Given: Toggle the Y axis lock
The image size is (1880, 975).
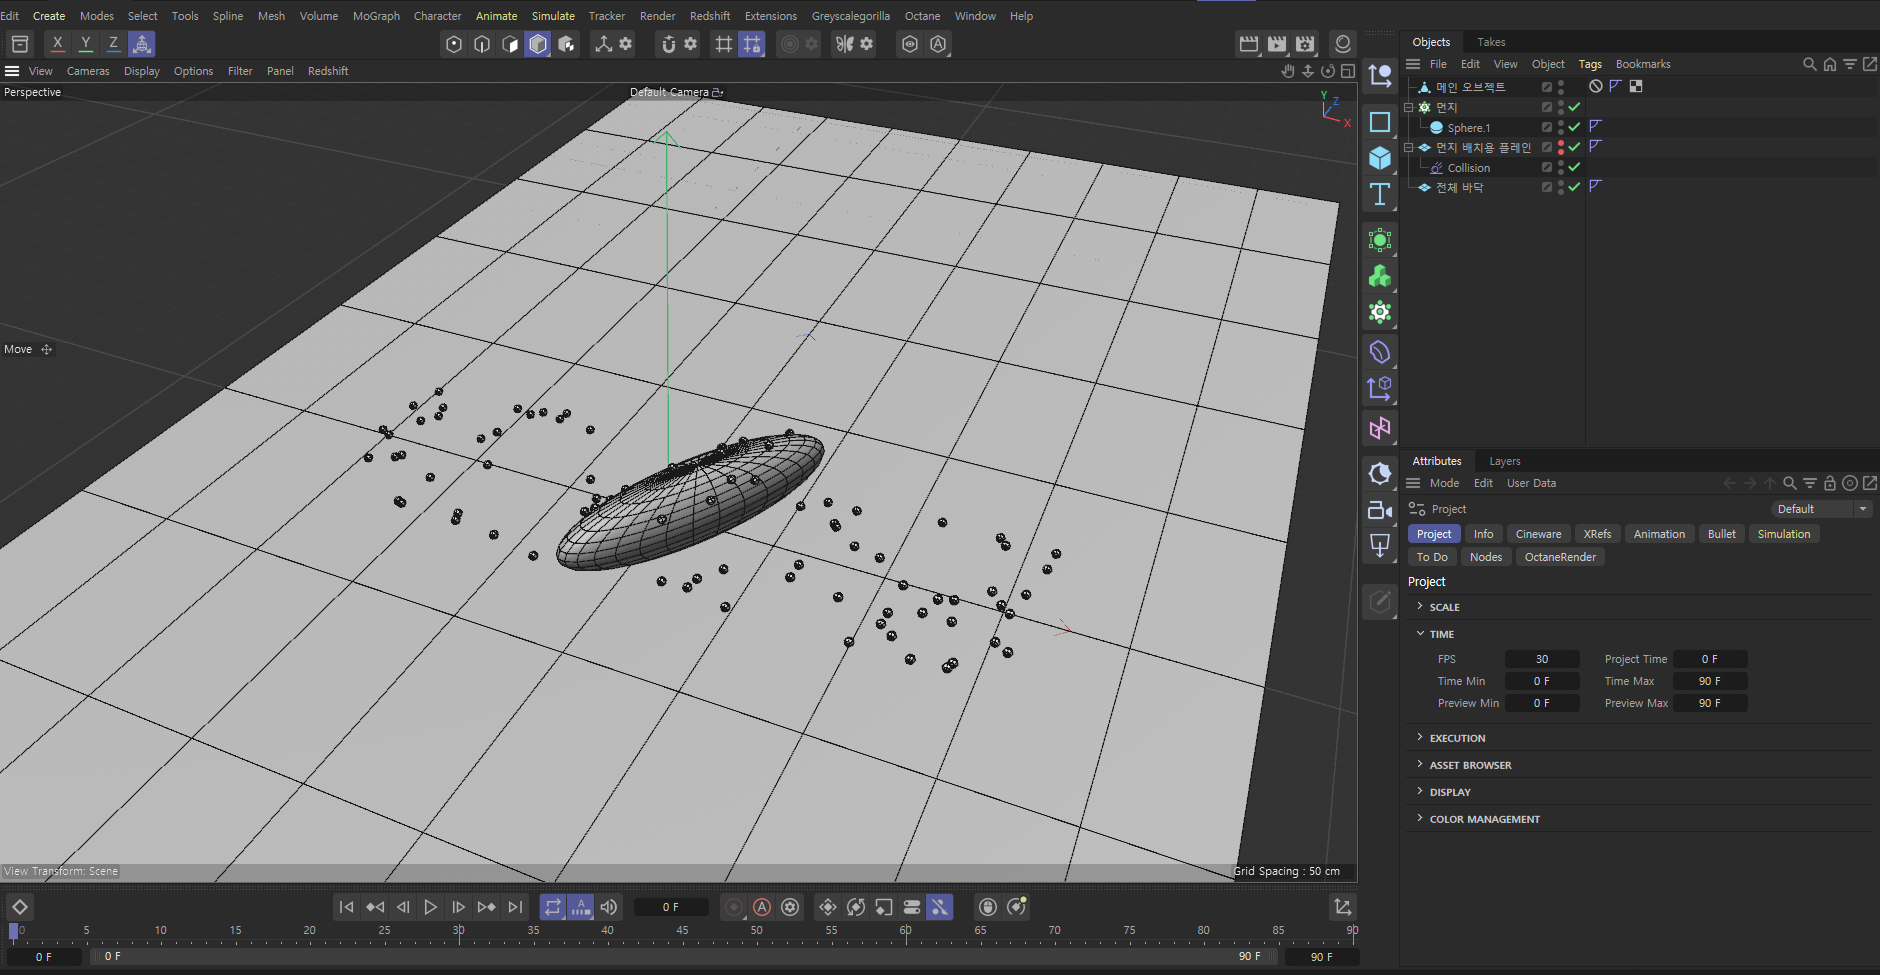Looking at the screenshot, I should [x=86, y=43].
